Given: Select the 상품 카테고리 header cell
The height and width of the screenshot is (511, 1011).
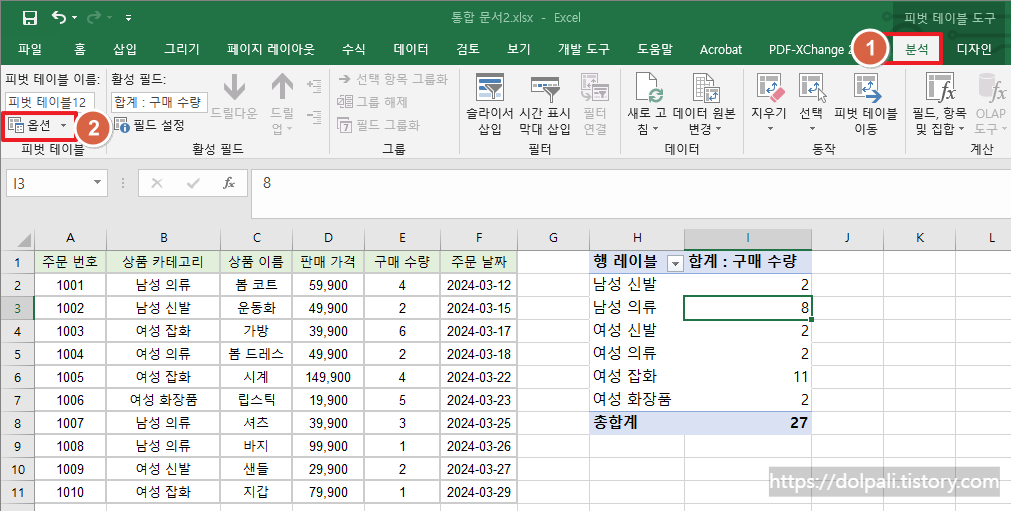Looking at the screenshot, I should click(x=163, y=262).
